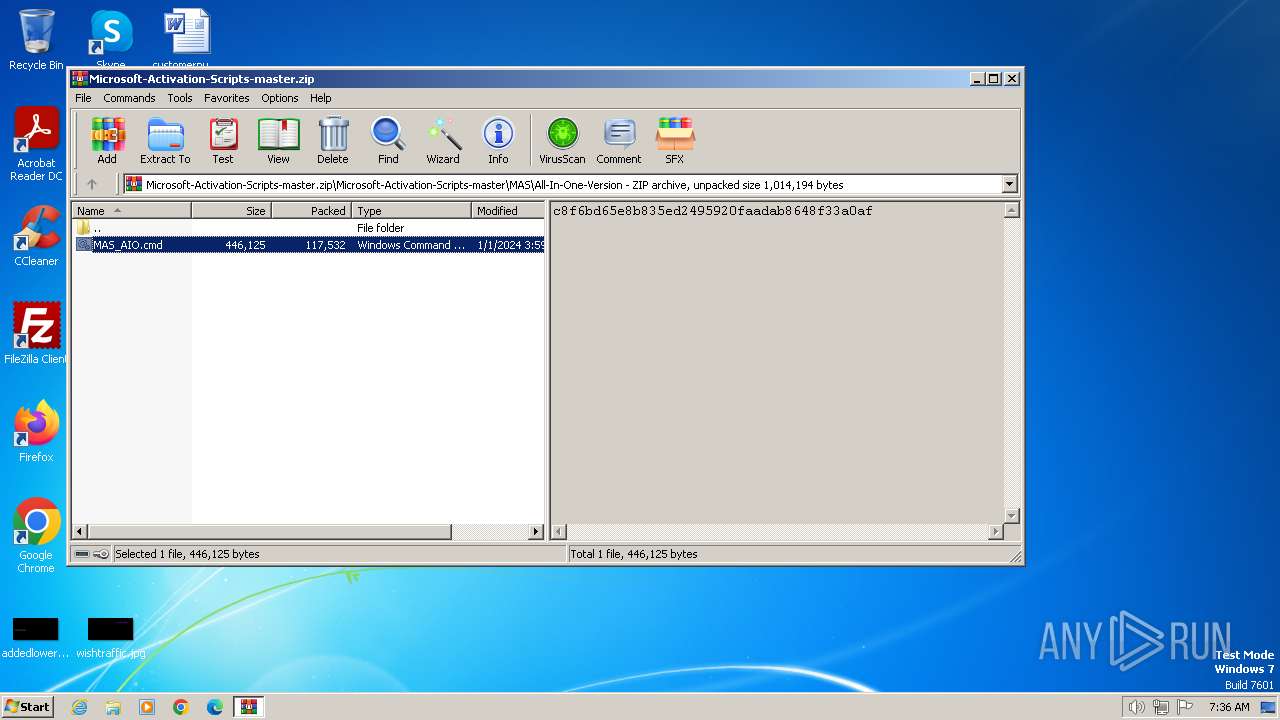Select the Google Chrome desktop icon

36,536
